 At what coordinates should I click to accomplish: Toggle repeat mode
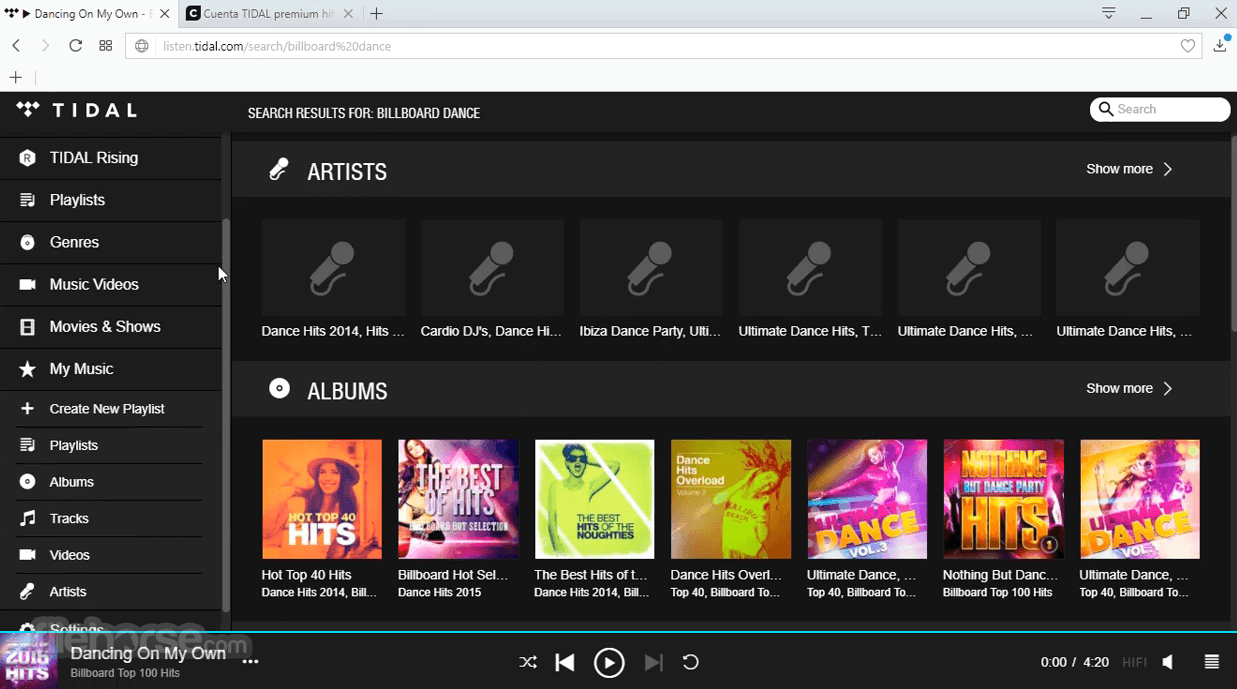click(690, 662)
